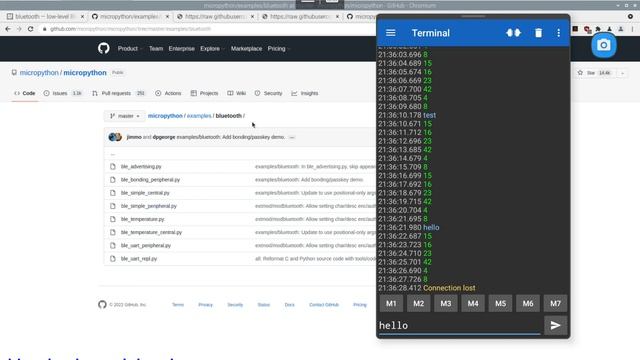Expand the Product menu in GitHub header
Screen dimensions: 640x360
tap(129, 49)
